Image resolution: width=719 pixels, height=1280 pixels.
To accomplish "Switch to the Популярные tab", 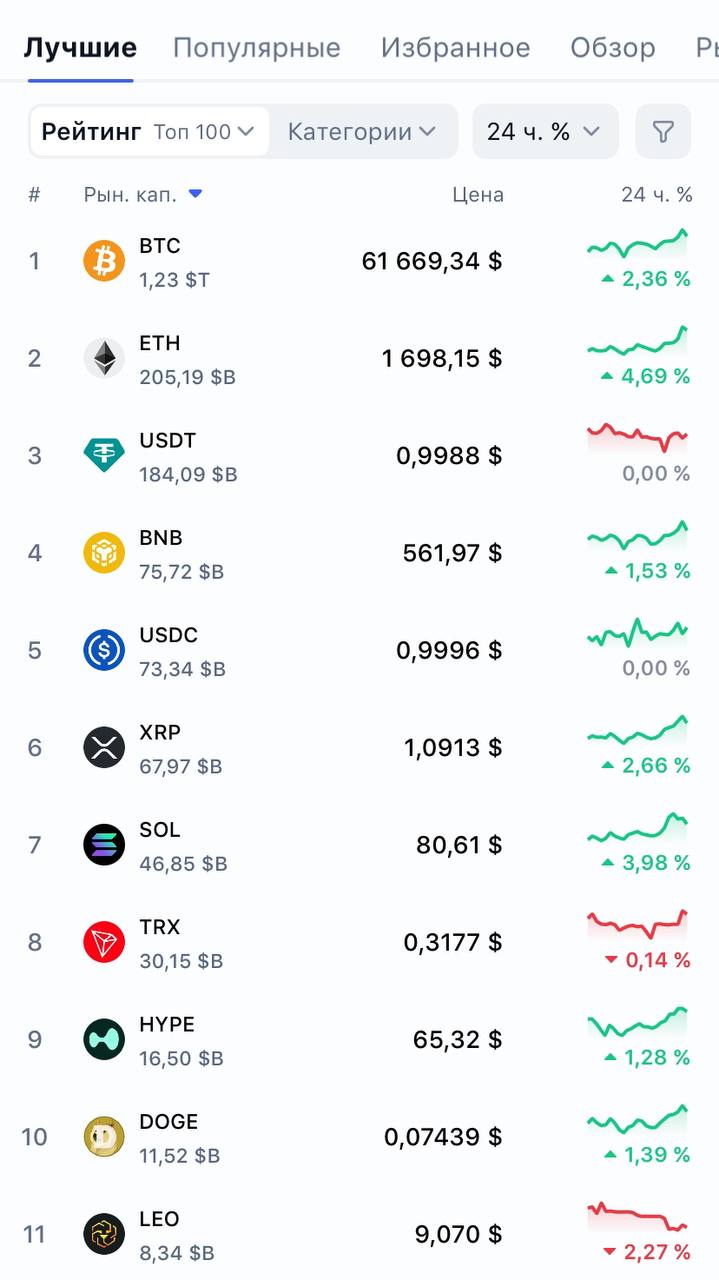I will [257, 47].
